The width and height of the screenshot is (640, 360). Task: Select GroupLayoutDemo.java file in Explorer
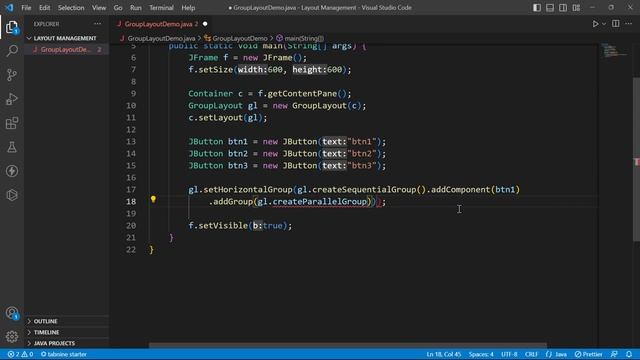[x=66, y=49]
